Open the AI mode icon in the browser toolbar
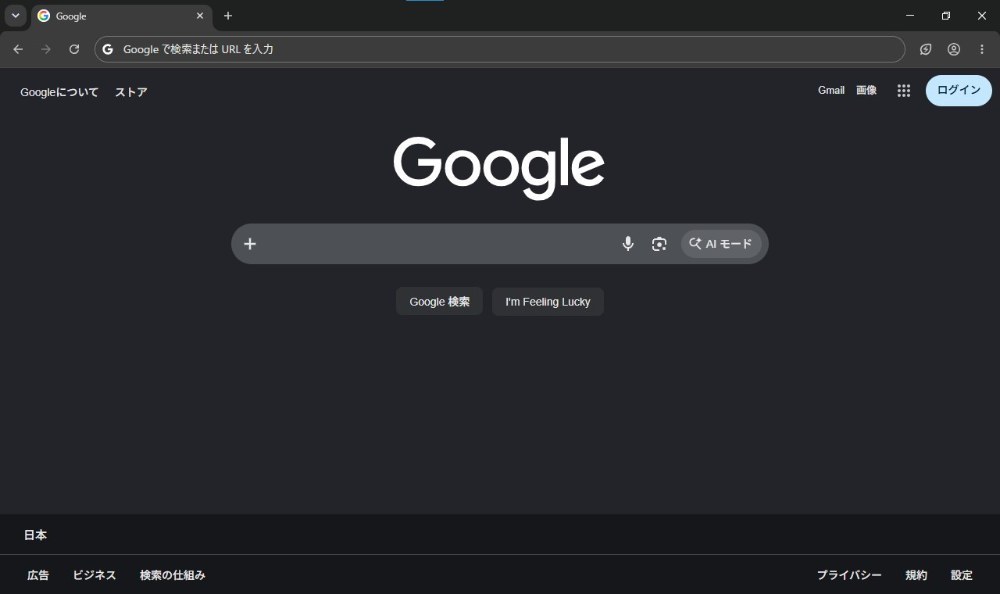Viewport: 1000px width, 594px height. point(925,49)
